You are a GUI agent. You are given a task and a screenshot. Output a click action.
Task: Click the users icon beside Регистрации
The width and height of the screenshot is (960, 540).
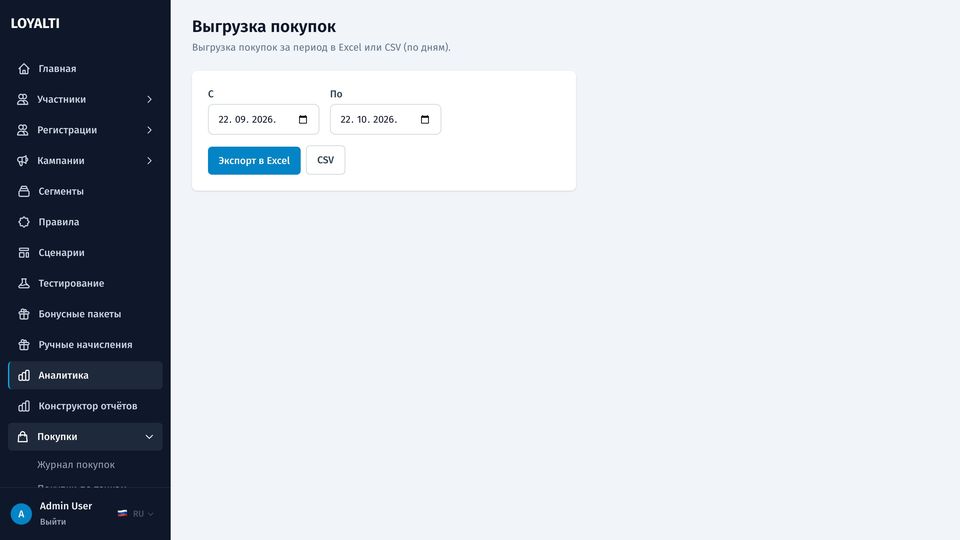click(x=23, y=130)
